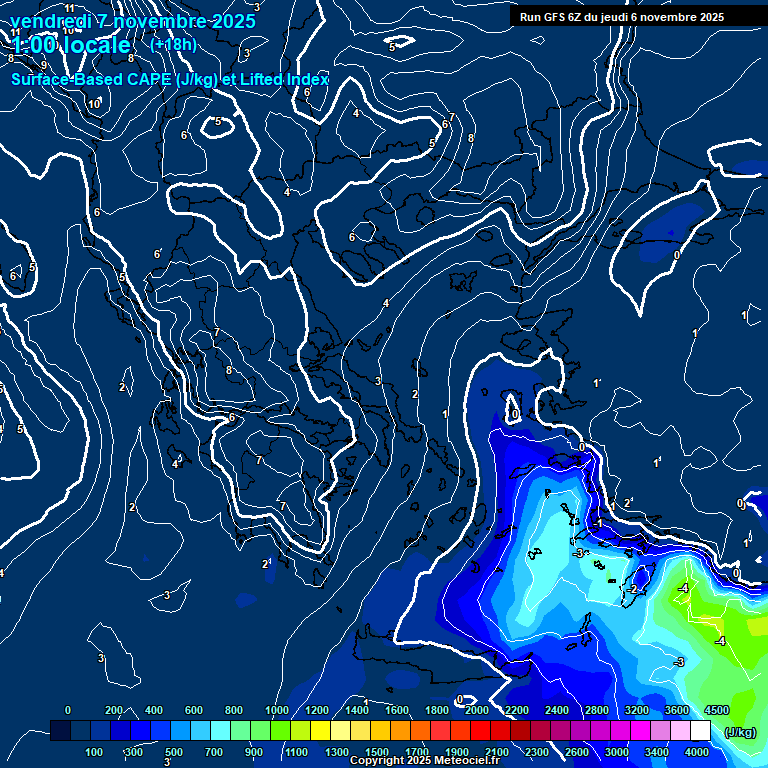Screen dimensions: 768x768
Task: Click the '3600' legend value
Action: 677,710
